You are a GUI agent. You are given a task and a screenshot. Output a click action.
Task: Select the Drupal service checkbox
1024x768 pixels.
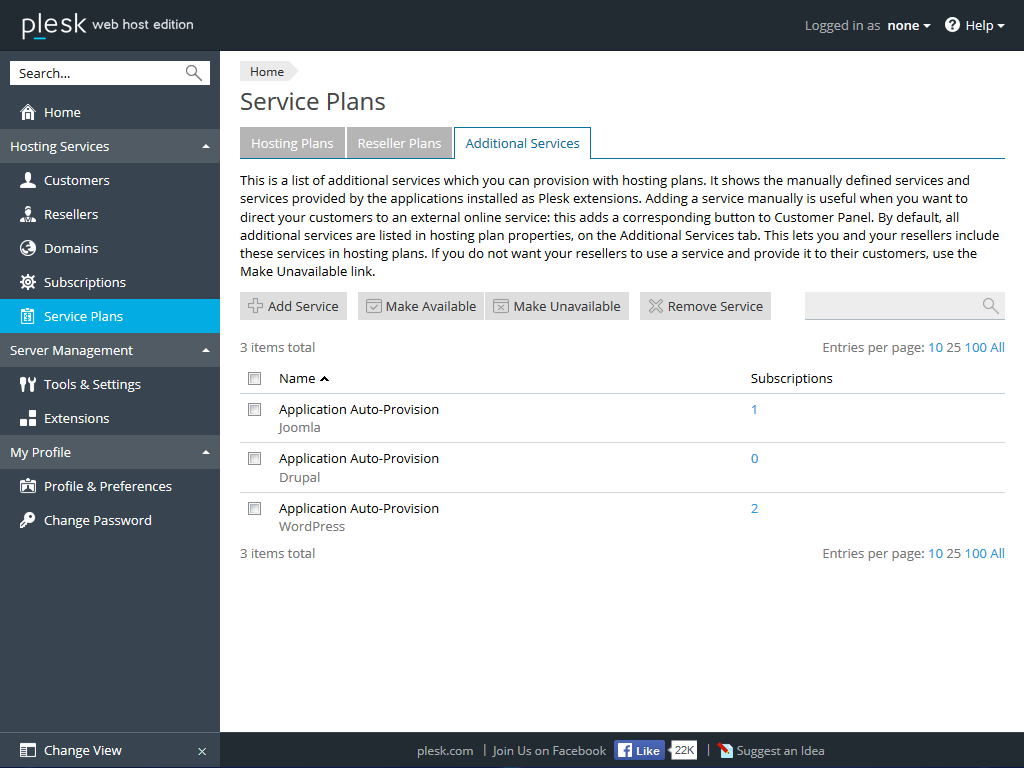point(255,459)
